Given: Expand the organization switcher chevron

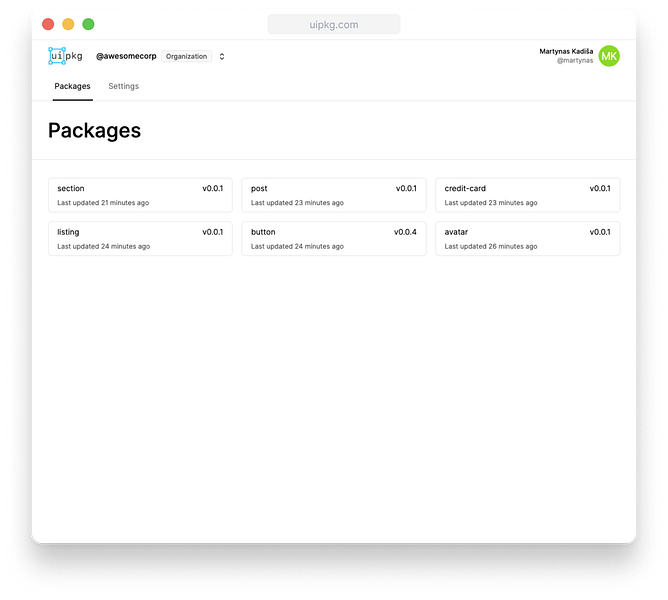Looking at the screenshot, I should click(x=222, y=56).
